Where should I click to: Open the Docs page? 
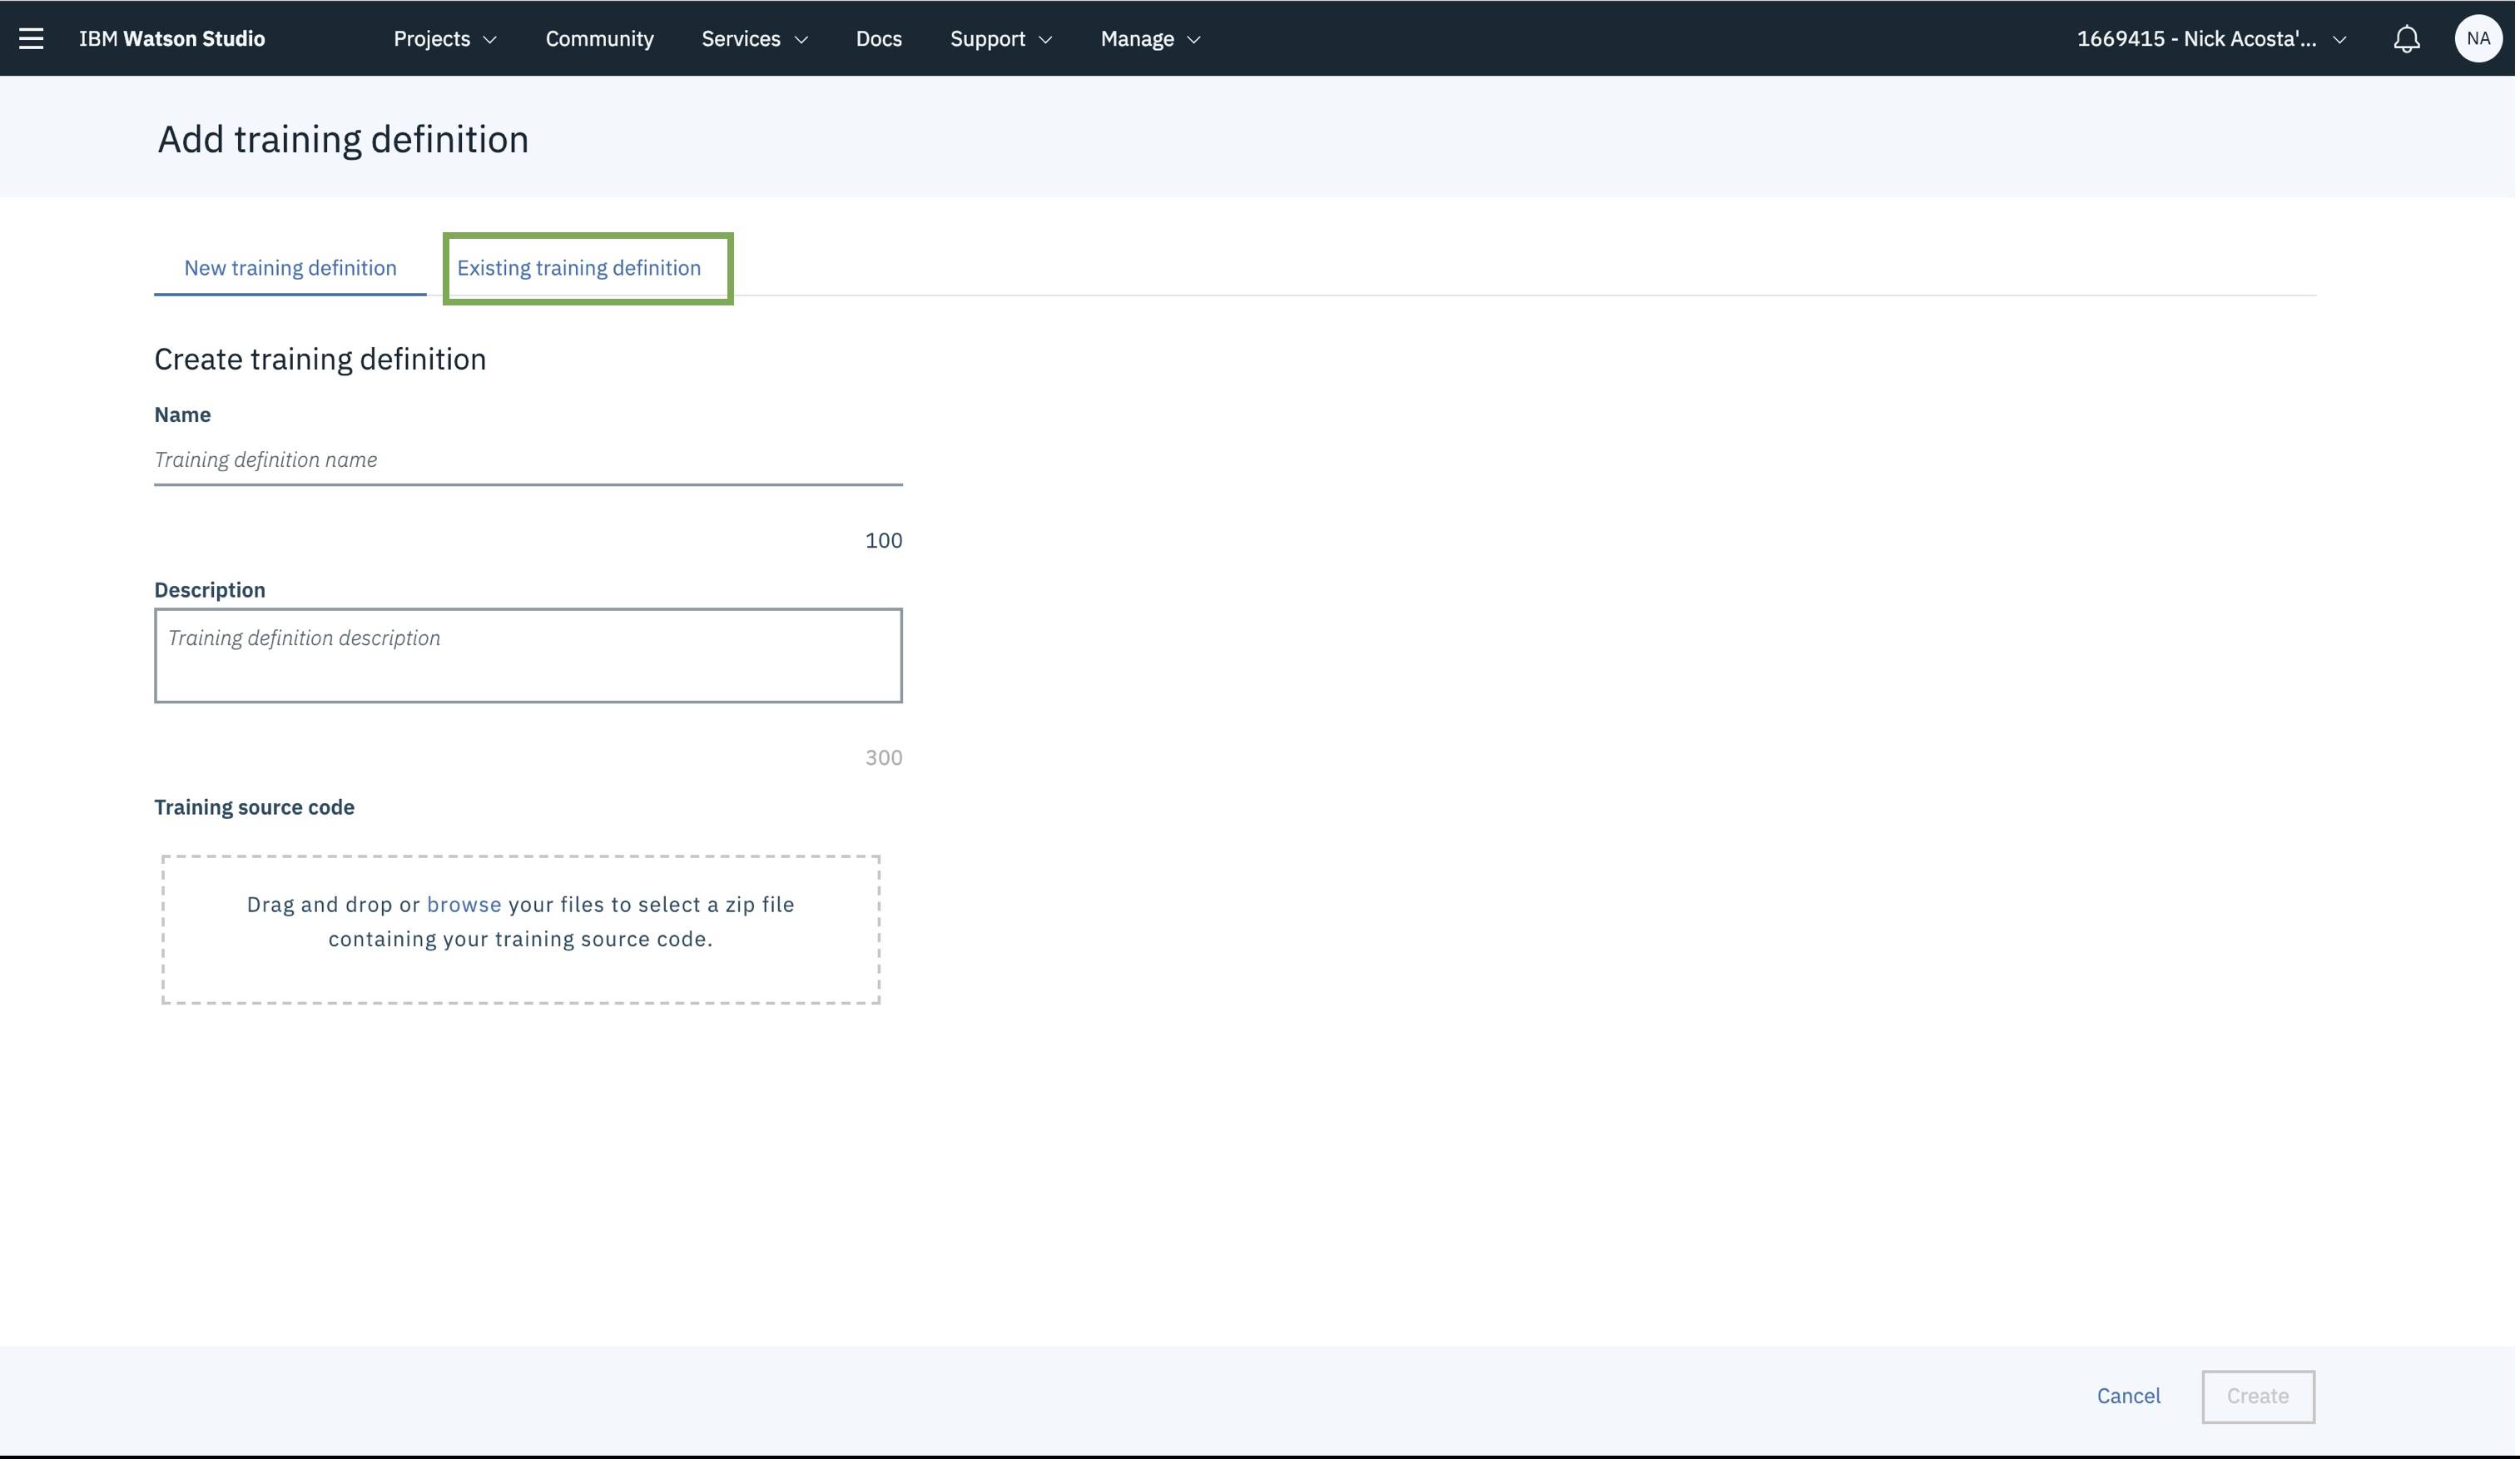tap(880, 38)
